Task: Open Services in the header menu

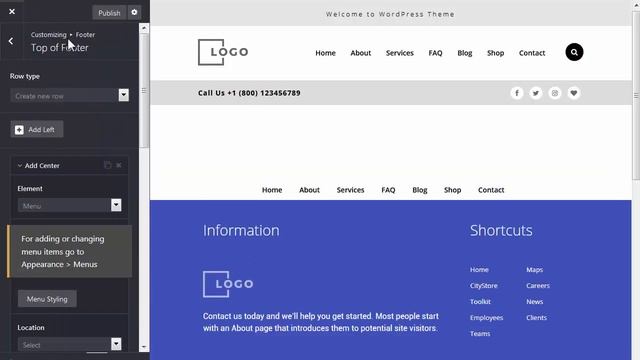Action: coord(400,53)
